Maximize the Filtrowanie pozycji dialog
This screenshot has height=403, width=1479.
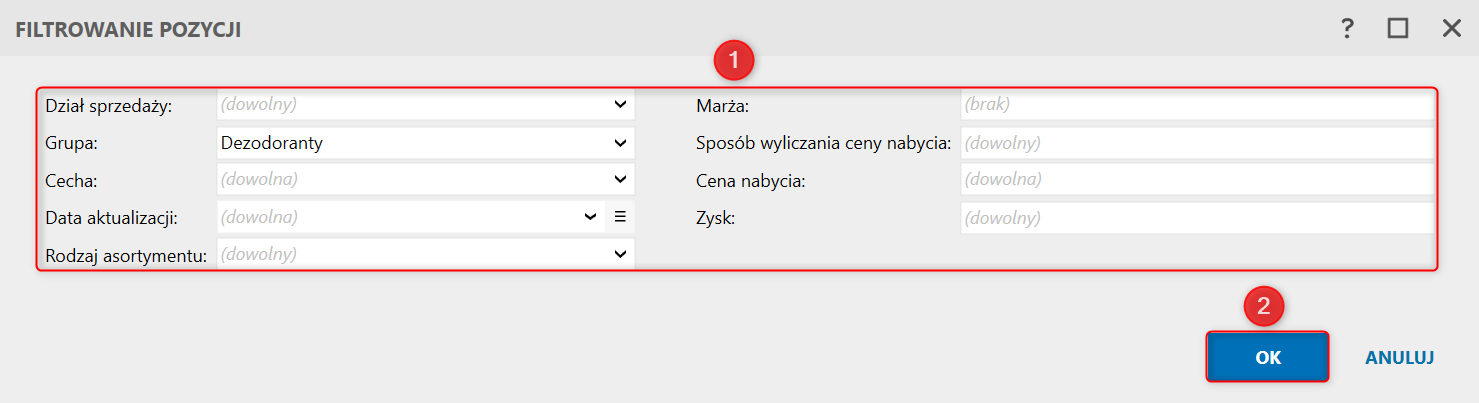click(x=1398, y=28)
